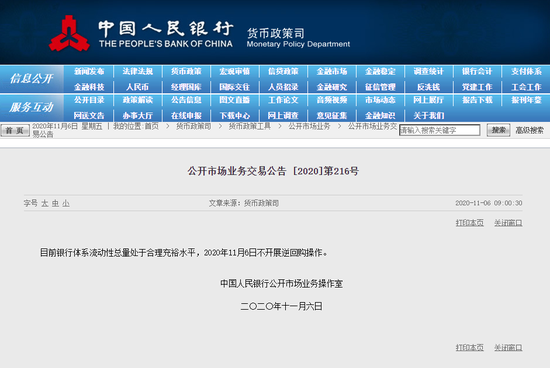Select 报告下载 in service menu

click(477, 100)
